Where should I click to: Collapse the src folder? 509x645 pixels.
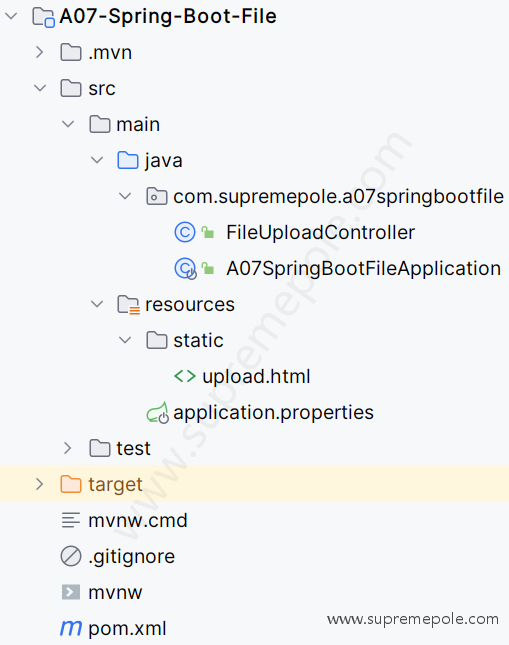coord(40,88)
